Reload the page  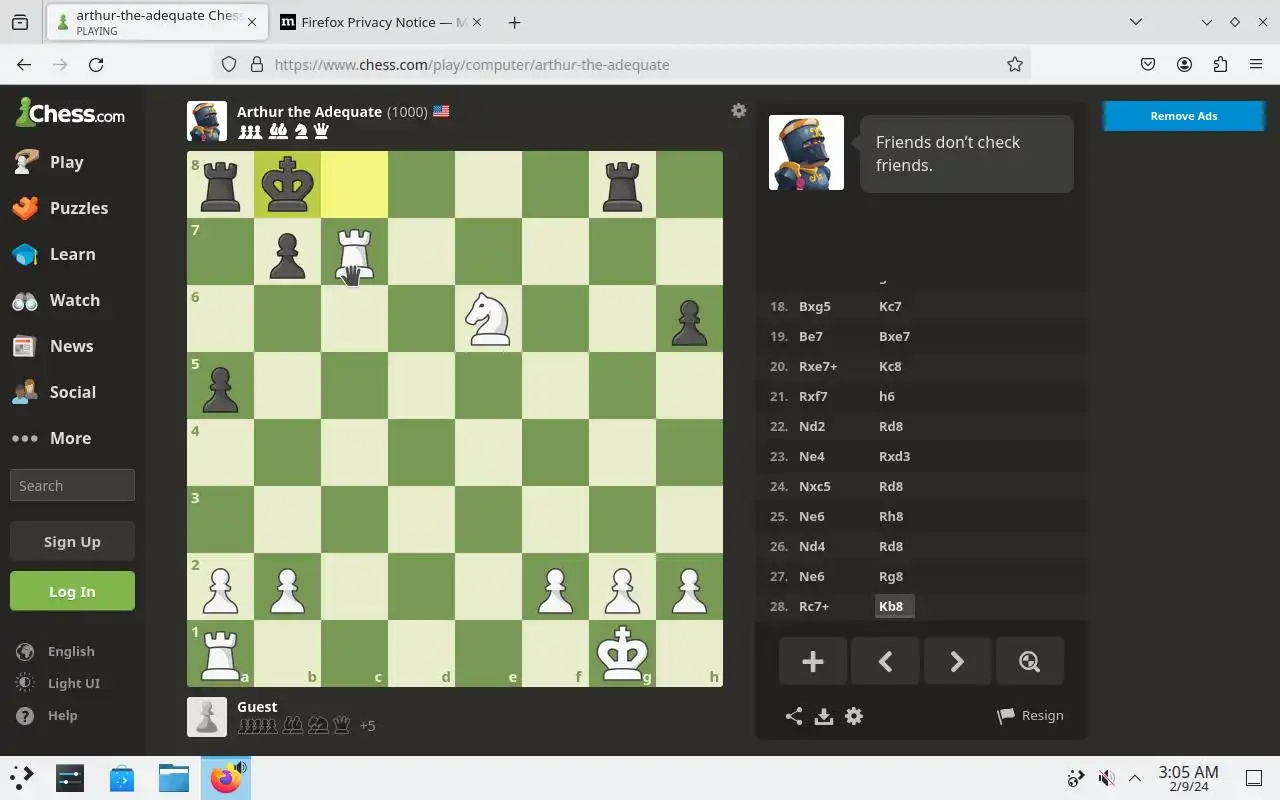[96, 64]
